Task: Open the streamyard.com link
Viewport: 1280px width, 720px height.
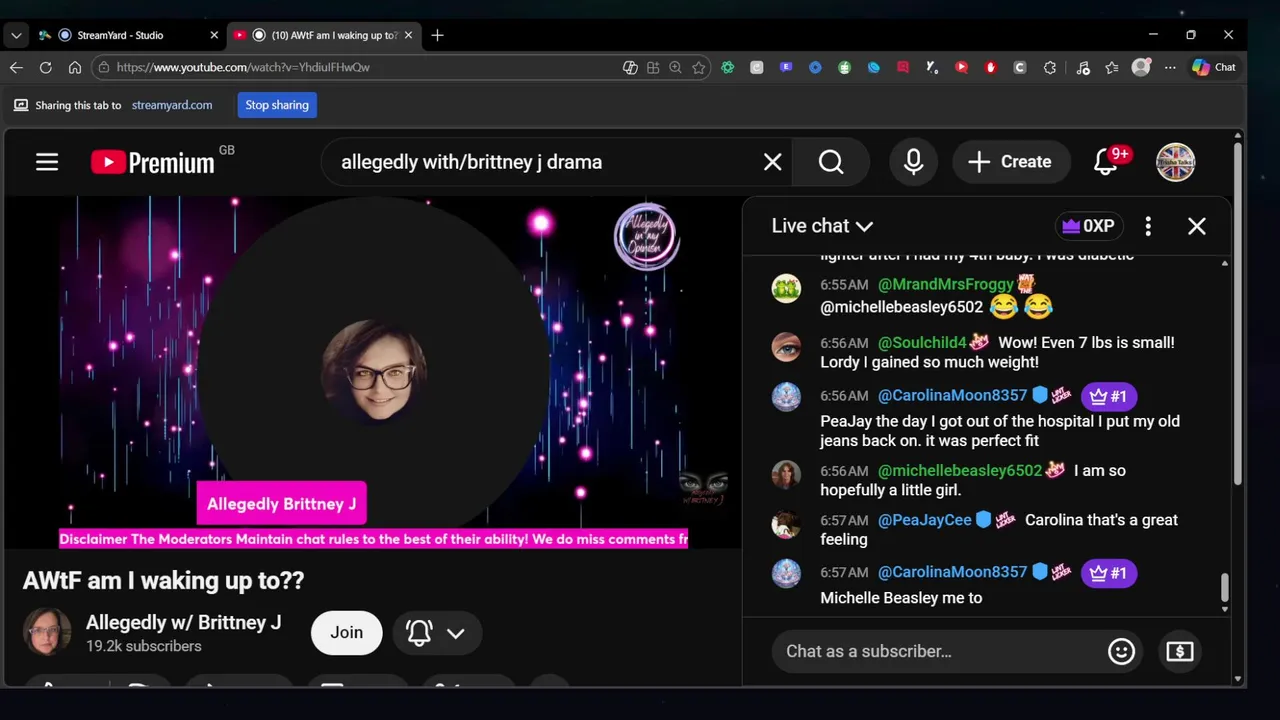Action: (x=172, y=105)
